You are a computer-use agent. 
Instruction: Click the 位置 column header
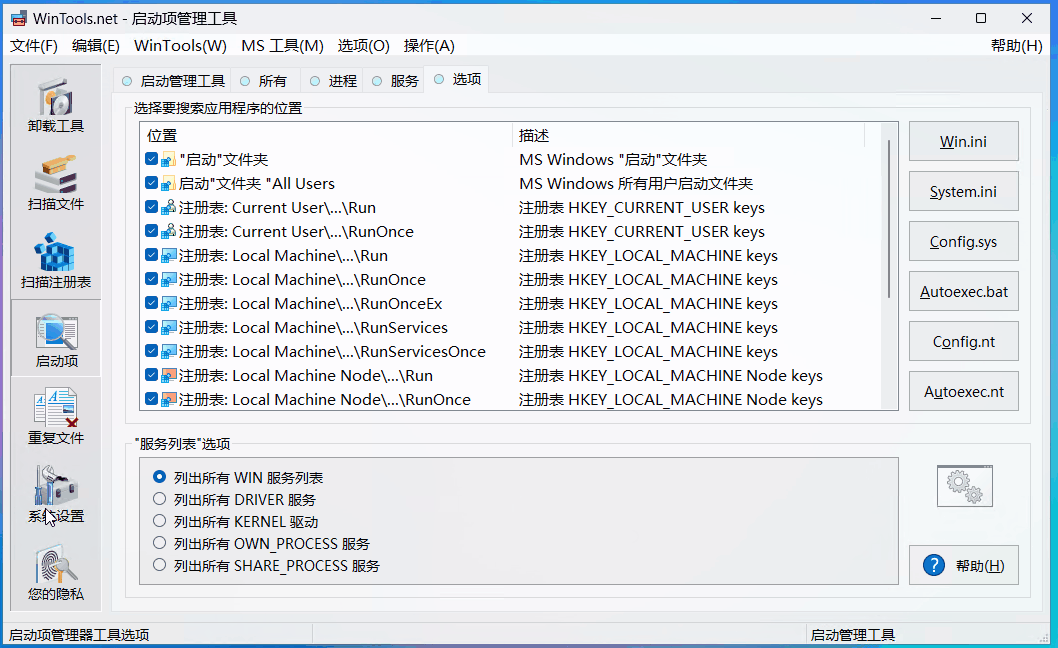[327, 136]
